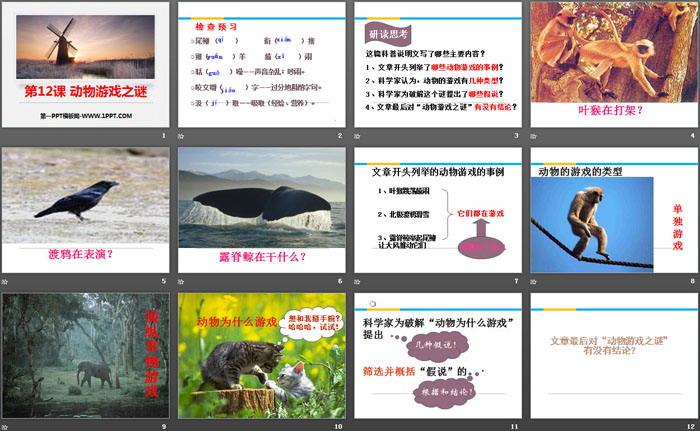Screen dimensions: 700x431
Task: Click animation star icon under slide 7
Action: [357, 281]
